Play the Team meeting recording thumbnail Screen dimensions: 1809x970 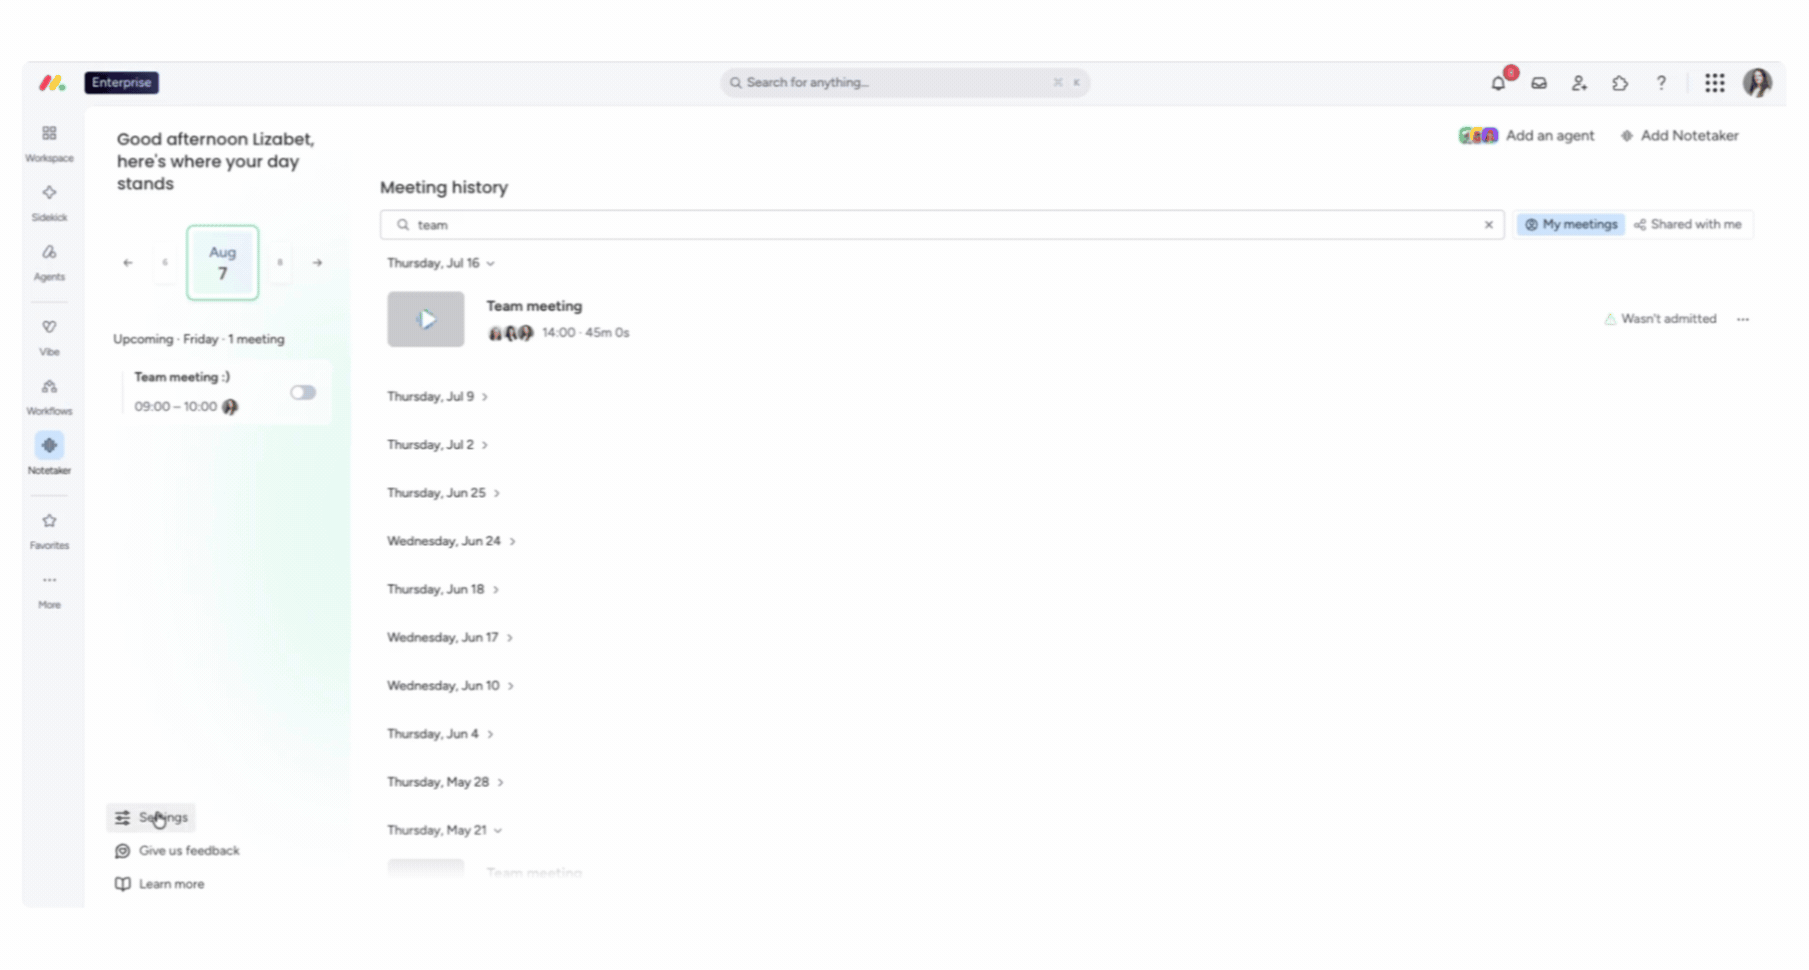click(x=426, y=319)
